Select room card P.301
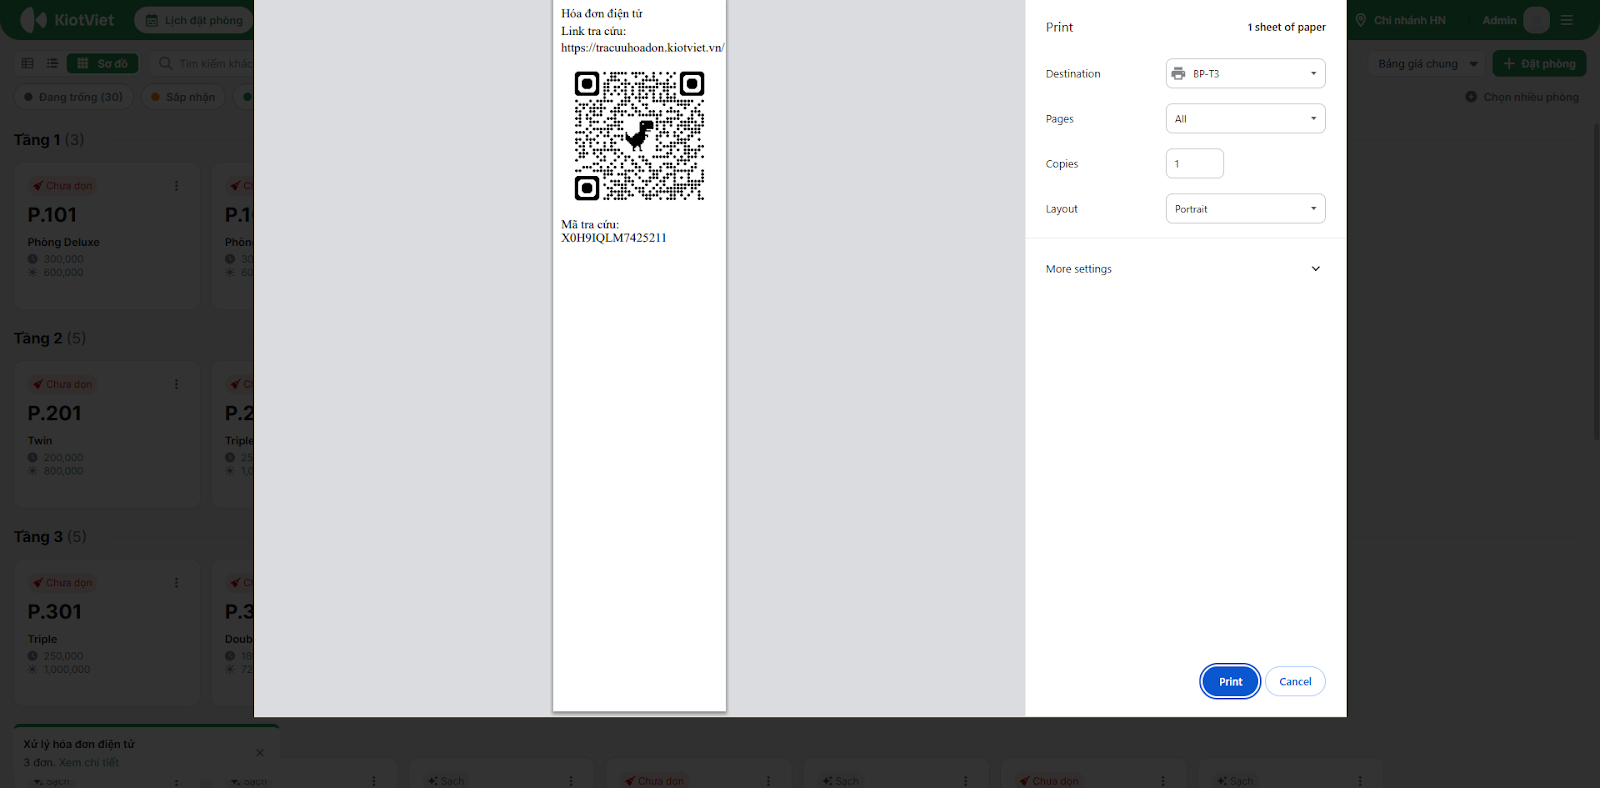1600x788 pixels. coord(107,633)
